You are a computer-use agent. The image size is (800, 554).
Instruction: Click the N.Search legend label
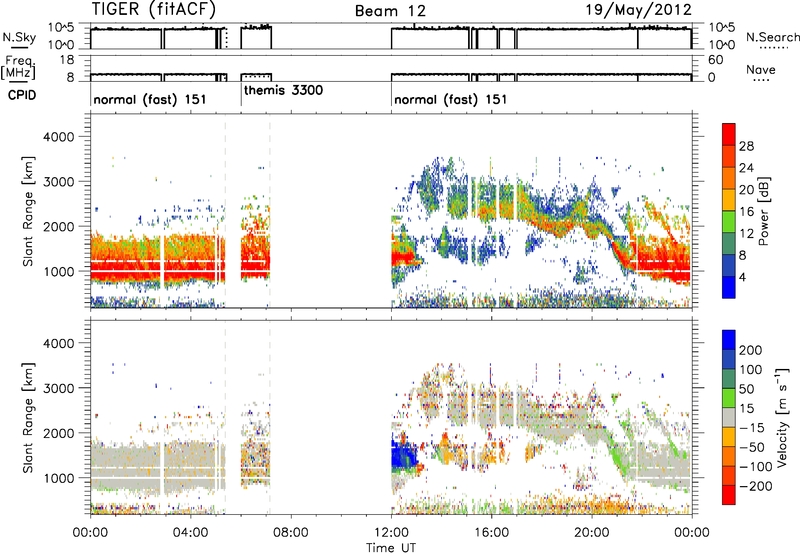pos(772,37)
